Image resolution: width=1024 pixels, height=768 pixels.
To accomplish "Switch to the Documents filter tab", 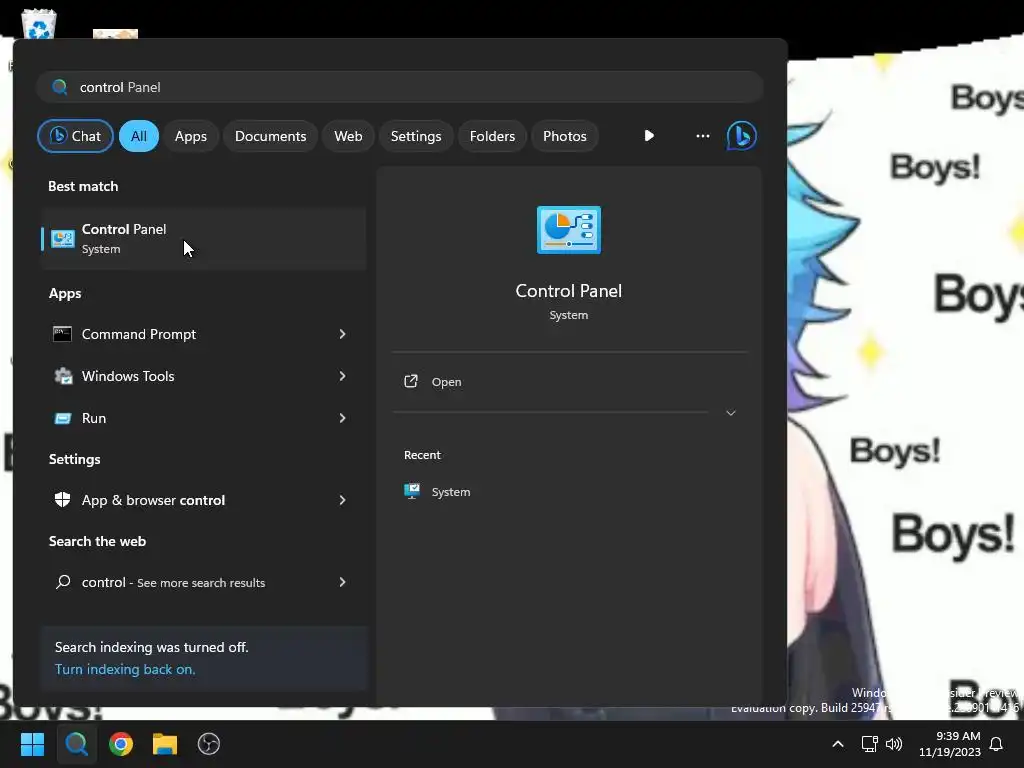I will [x=270, y=136].
